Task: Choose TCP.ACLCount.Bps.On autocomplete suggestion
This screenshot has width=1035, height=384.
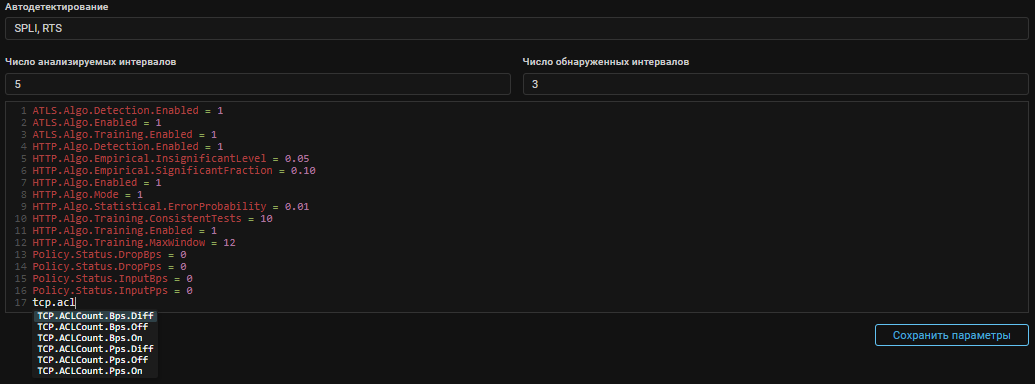Action: pos(95,338)
